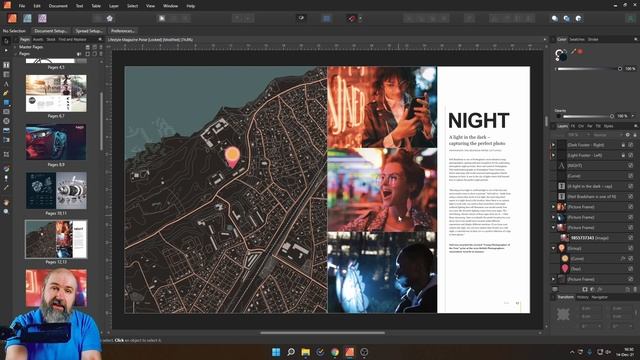This screenshot has width=640, height=360.
Task: Toggle visibility of the Group layer
Action: coord(631,248)
